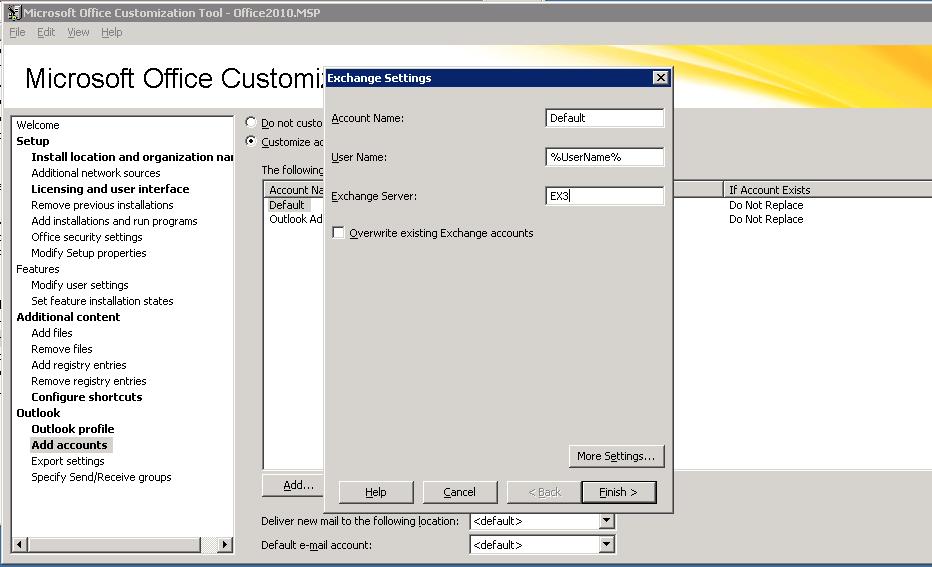Cancel the Exchange Settings dialog
The height and width of the screenshot is (567, 932).
tap(459, 492)
